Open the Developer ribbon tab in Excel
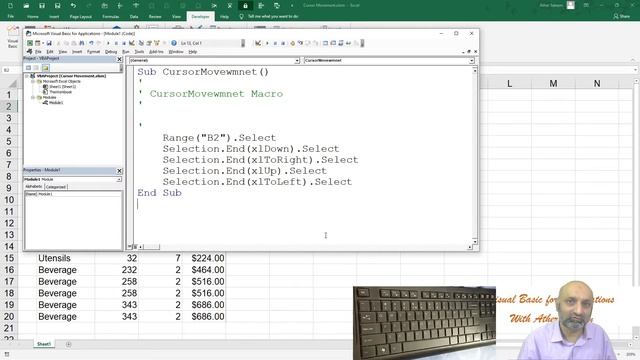The width and height of the screenshot is (640, 360). point(200,16)
